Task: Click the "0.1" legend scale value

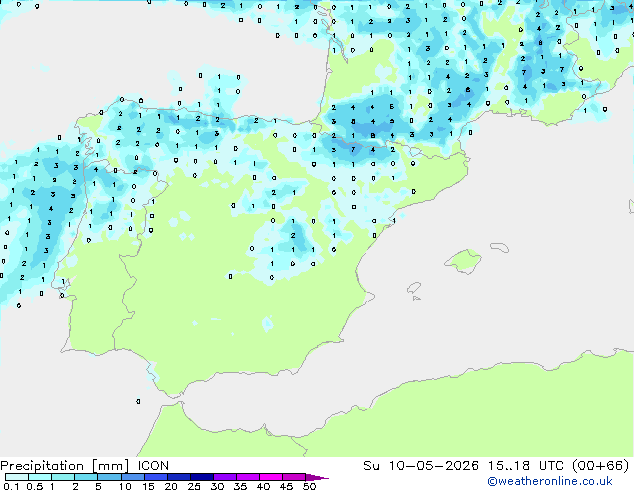Action: (x=11, y=486)
